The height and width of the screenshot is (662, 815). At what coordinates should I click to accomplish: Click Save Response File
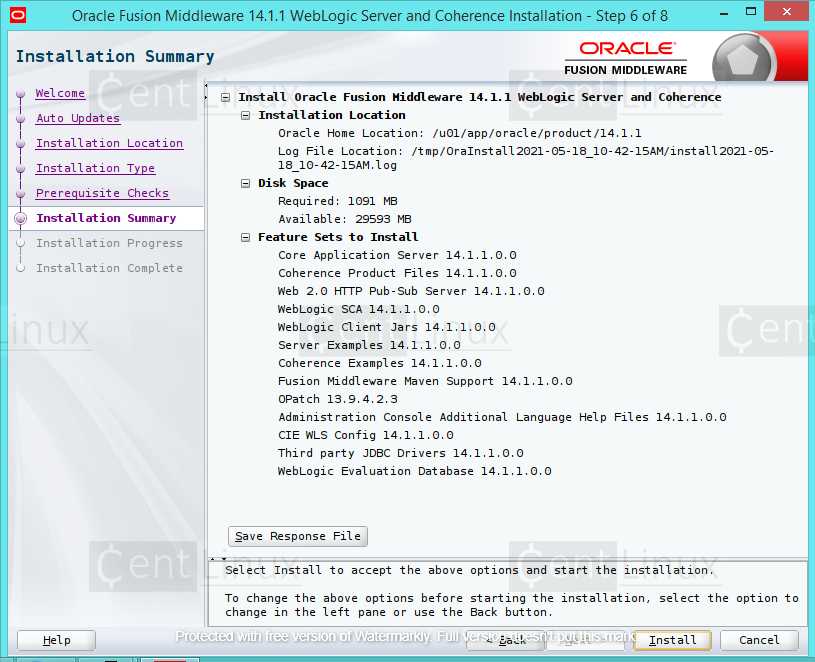297,536
